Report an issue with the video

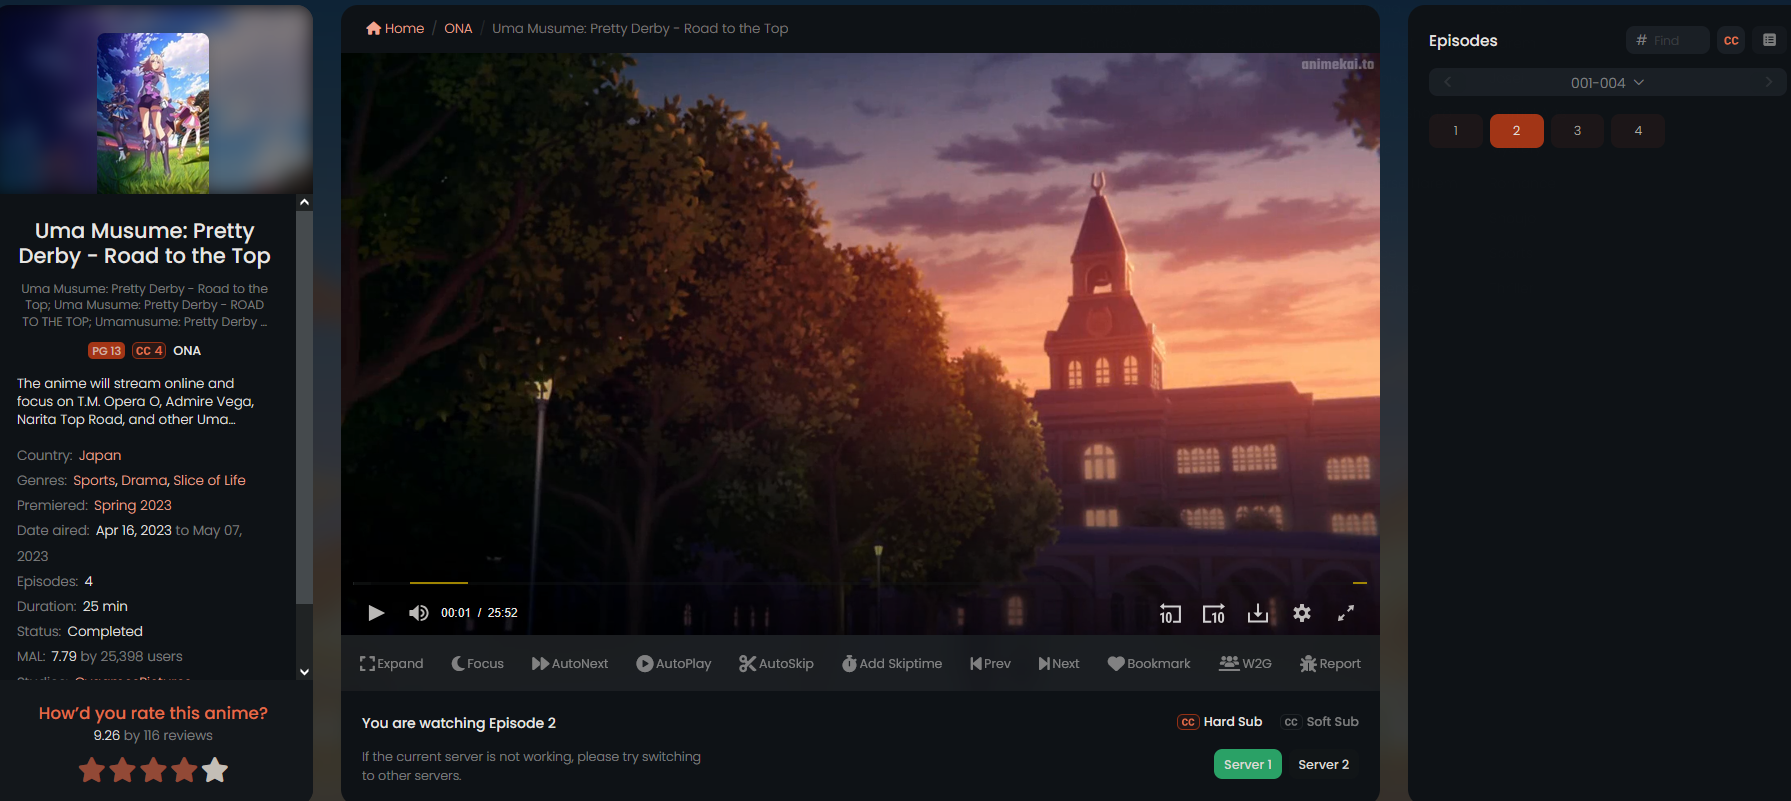coord(1330,664)
